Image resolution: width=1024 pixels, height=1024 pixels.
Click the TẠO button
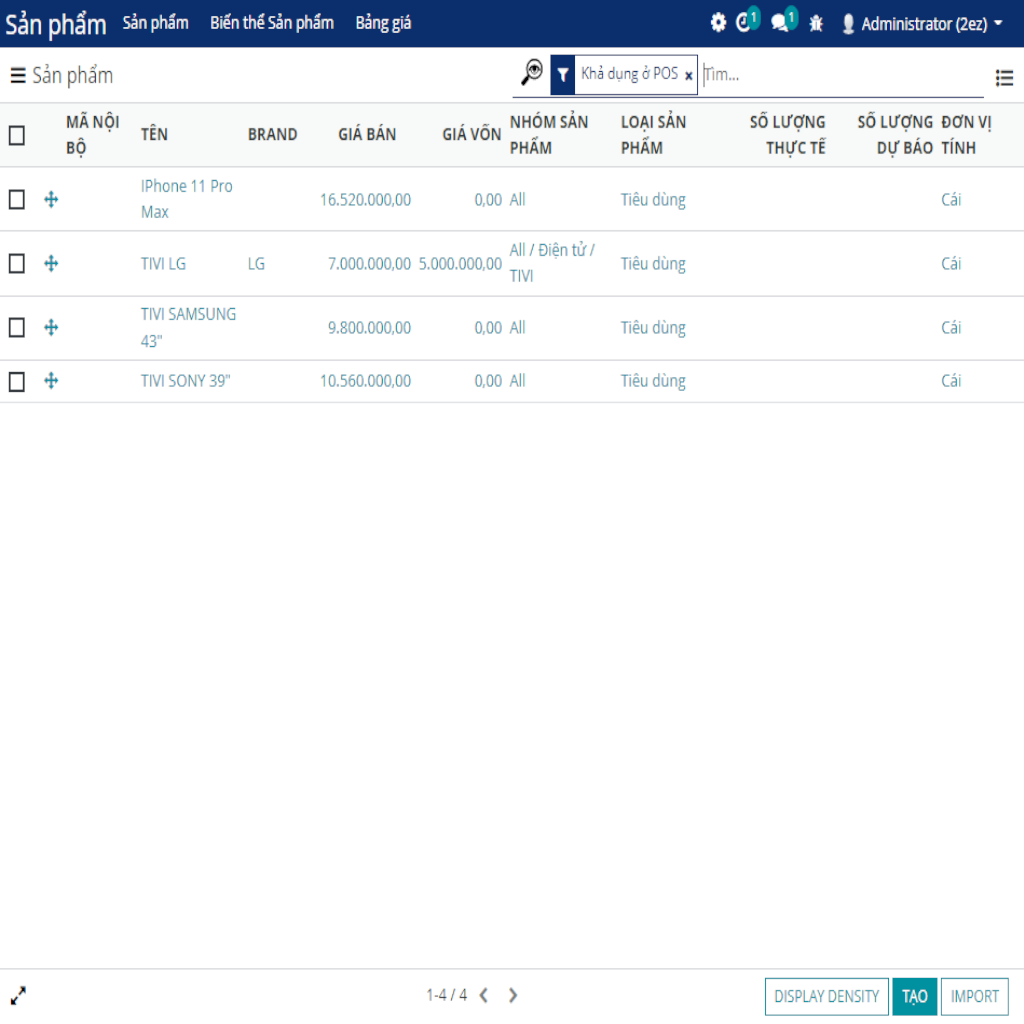(914, 996)
